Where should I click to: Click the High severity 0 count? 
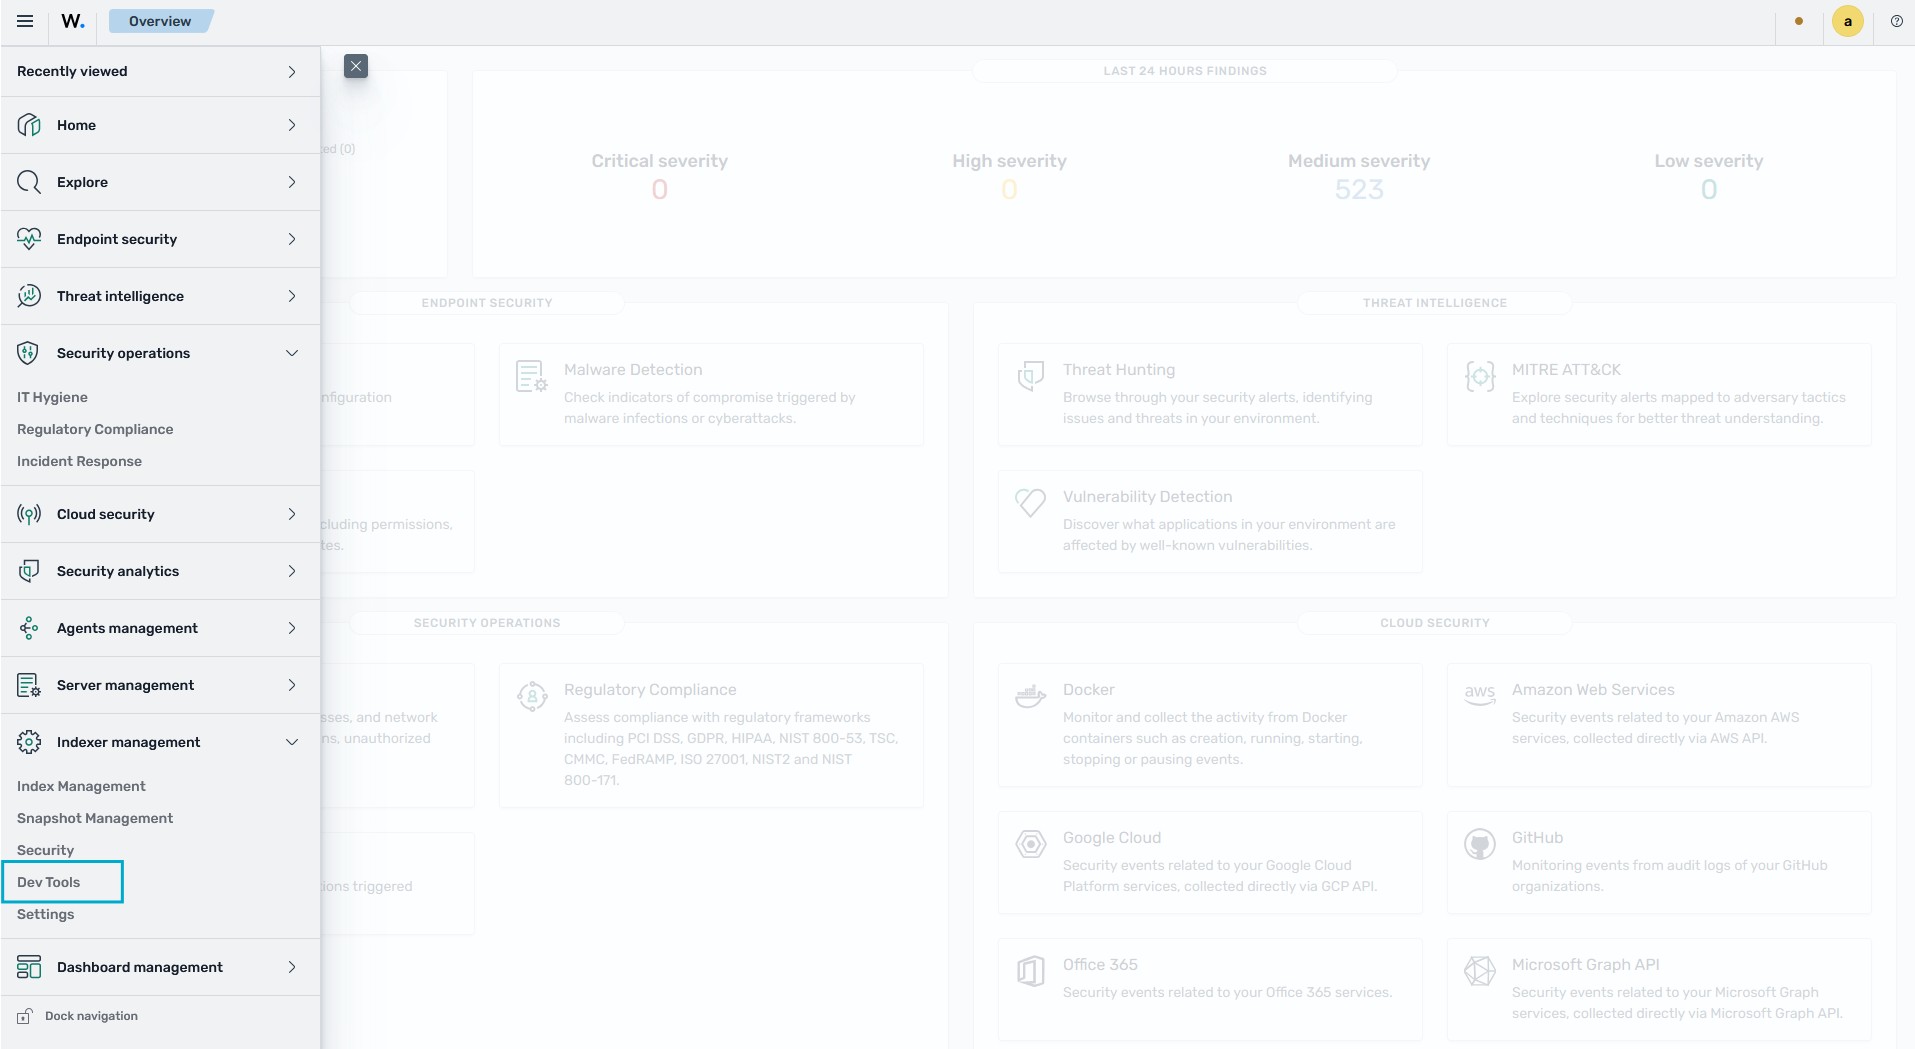pyautogui.click(x=1010, y=189)
